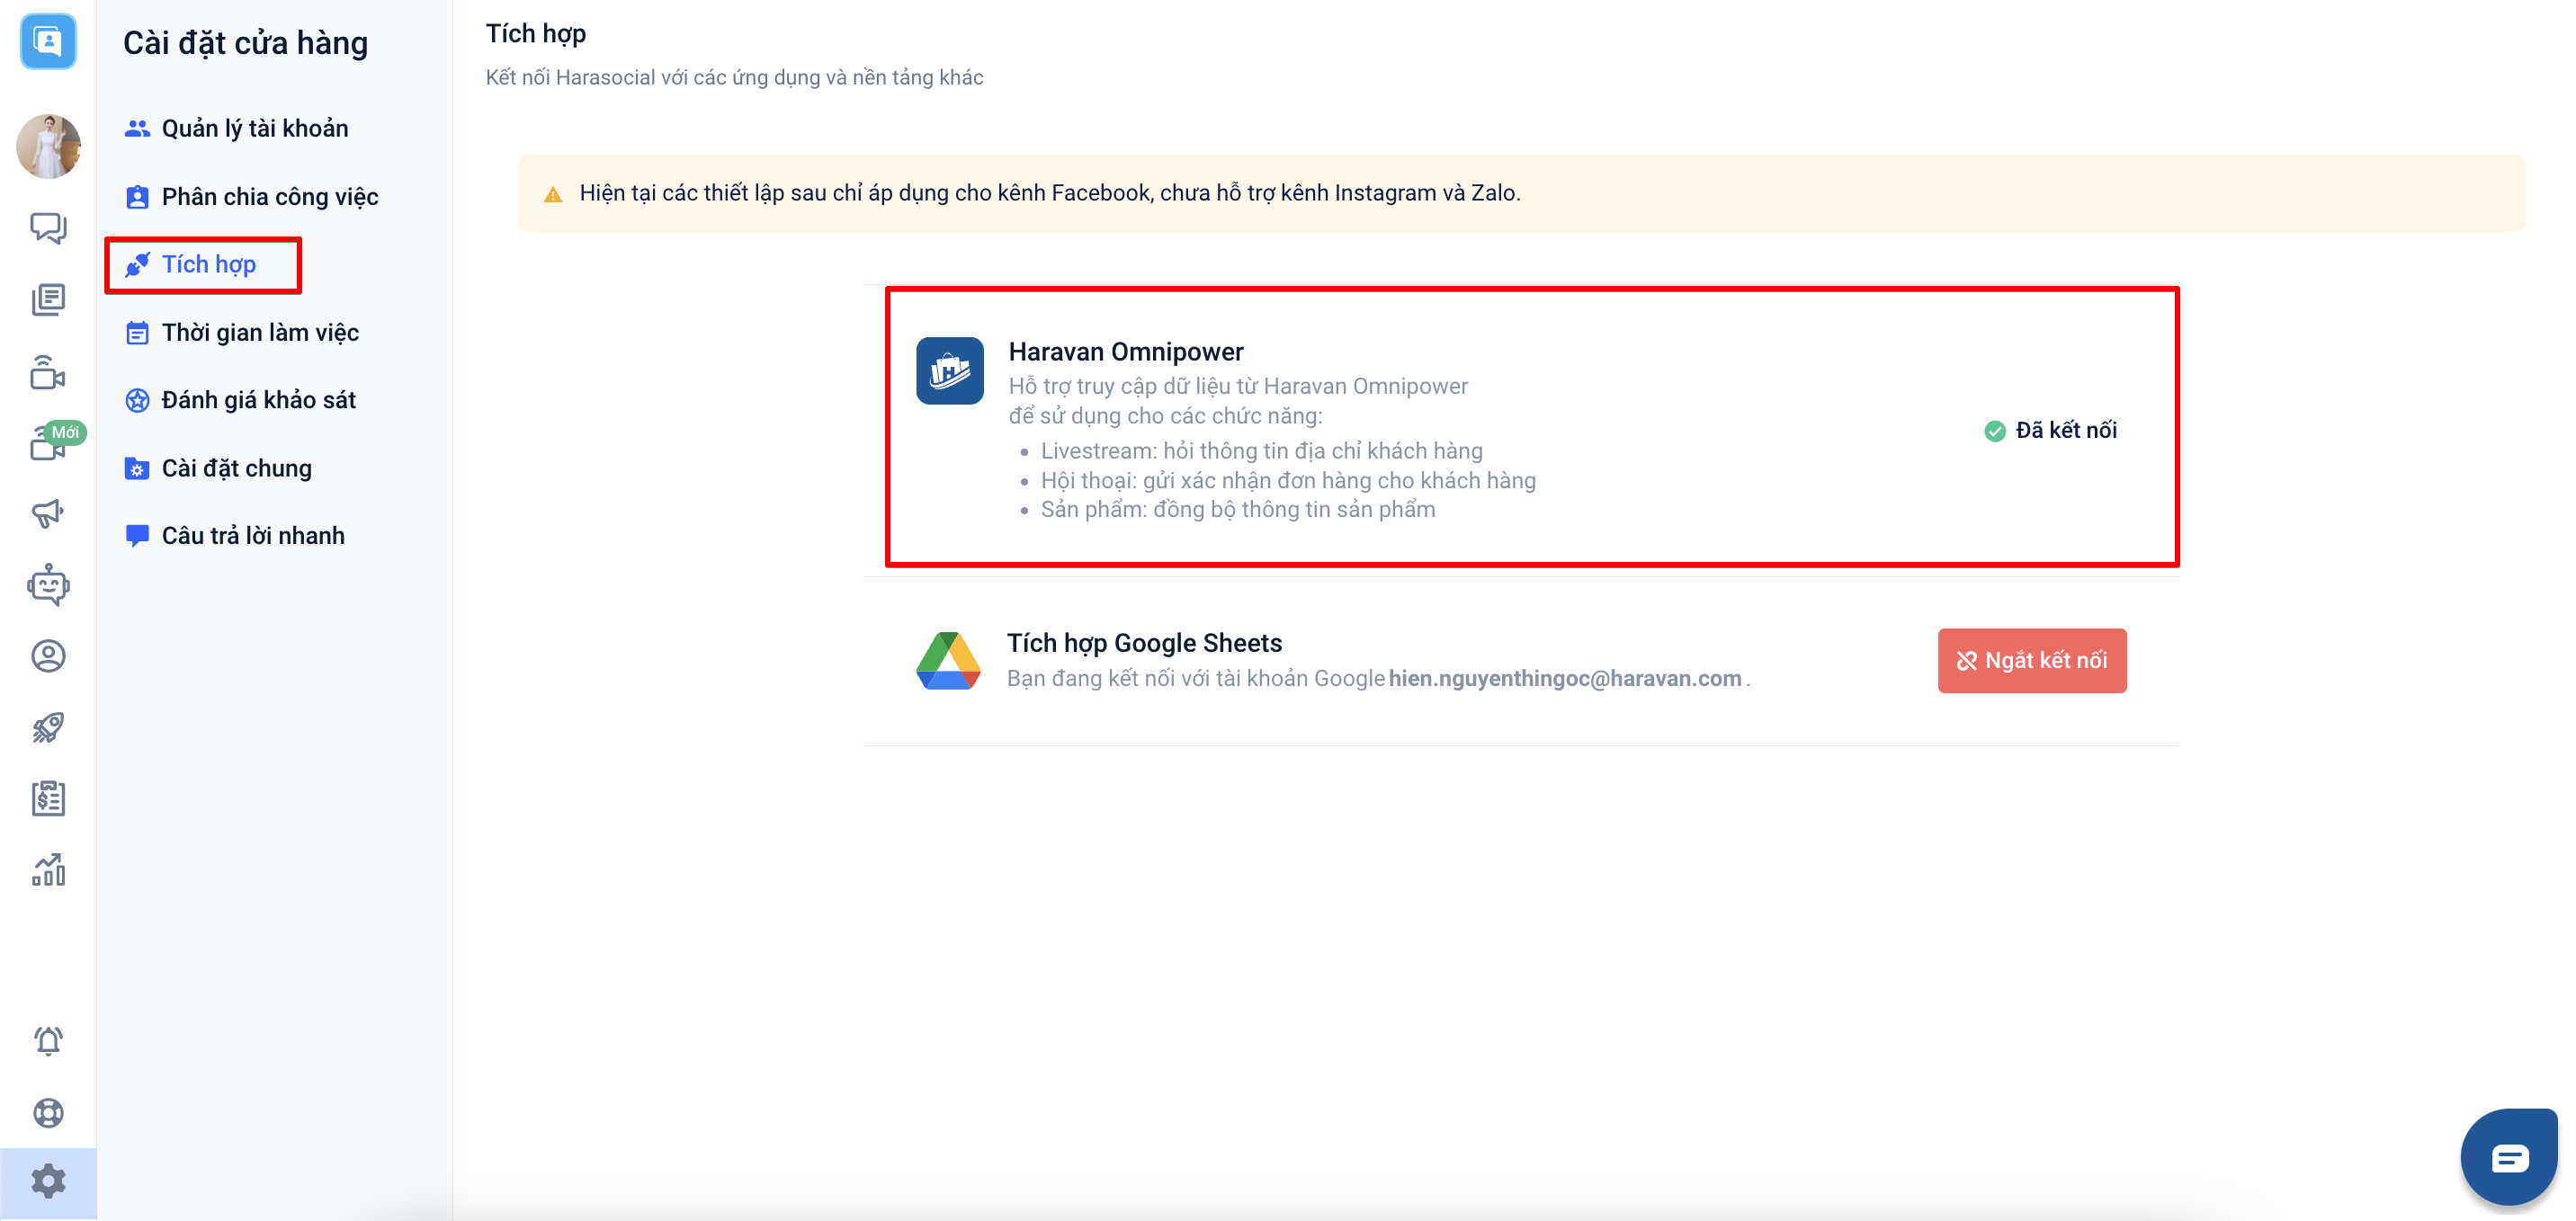Open the livestream camera icon
Image resolution: width=2576 pixels, height=1221 pixels.
48,372
